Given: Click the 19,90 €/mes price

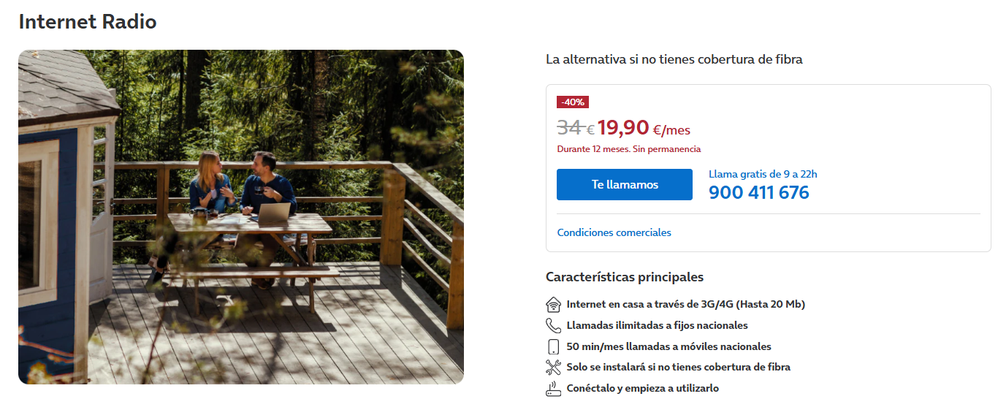Looking at the screenshot, I should coord(643,128).
